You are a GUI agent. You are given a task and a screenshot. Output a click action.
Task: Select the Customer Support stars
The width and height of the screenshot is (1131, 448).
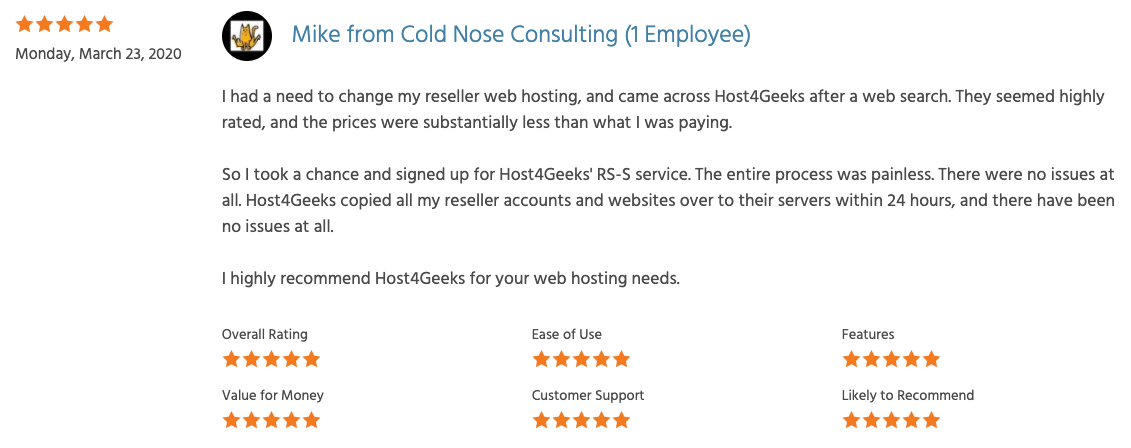(581, 419)
